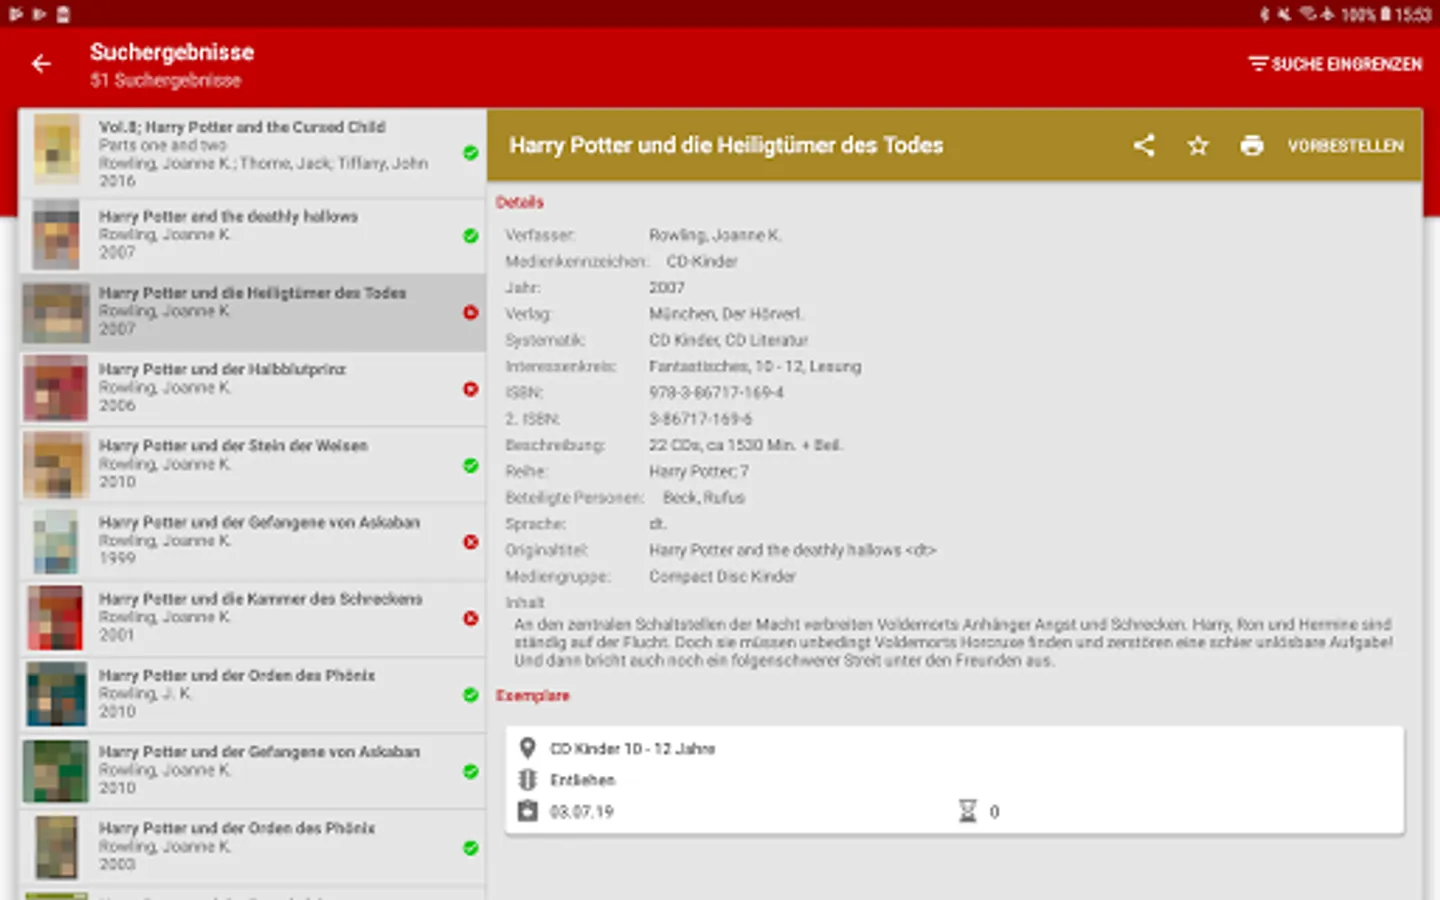
Task: Tap the ISBN 978-3-86717-169-4
Action: click(x=716, y=392)
